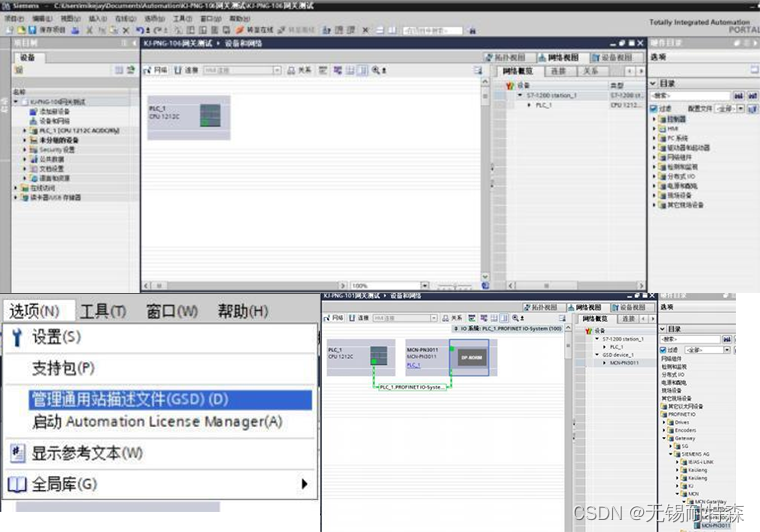Image resolution: width=760 pixels, height=532 pixels.
Task: Click the 连接 connections button in the KJ-PNG-106 editor toolbar
Action: (186, 70)
